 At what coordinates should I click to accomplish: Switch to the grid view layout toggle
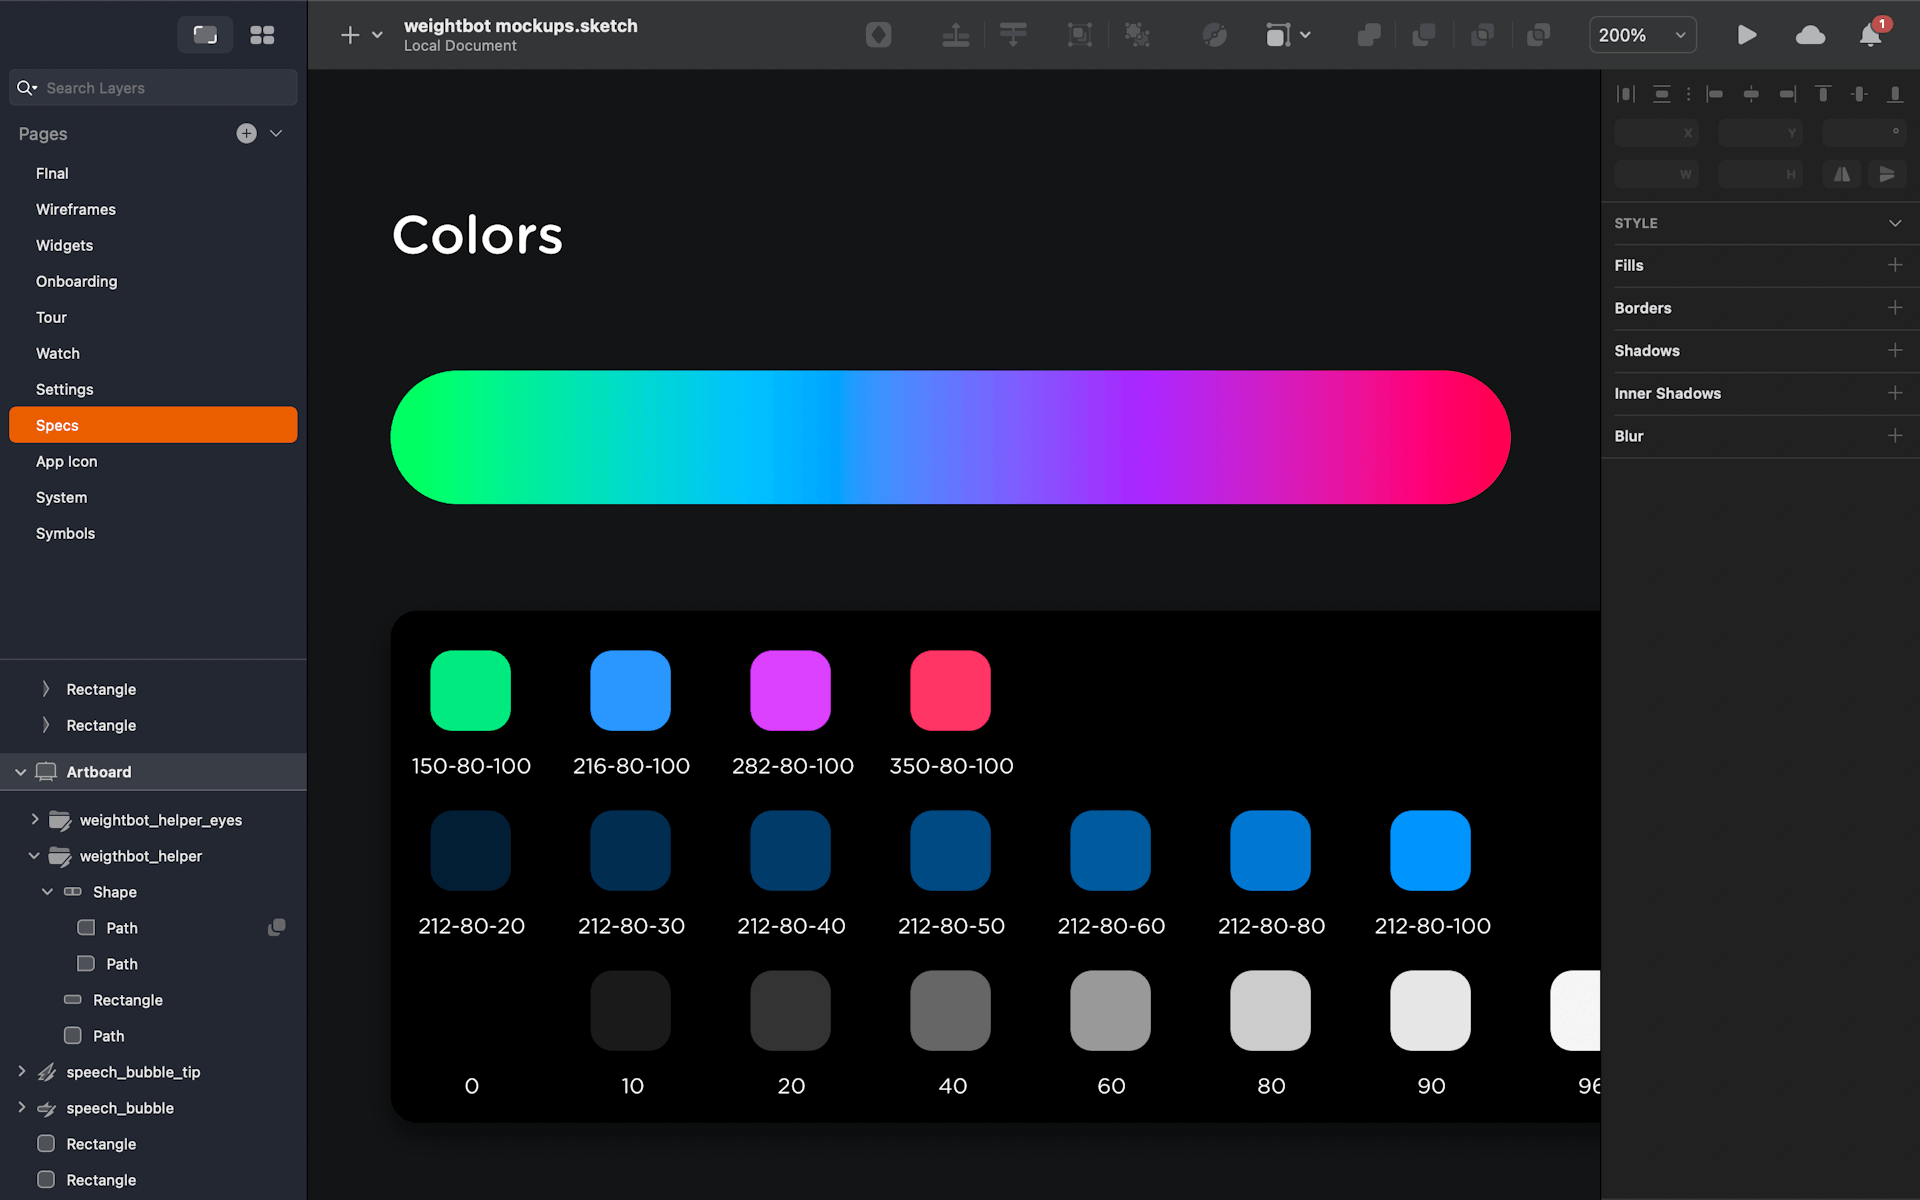point(262,34)
